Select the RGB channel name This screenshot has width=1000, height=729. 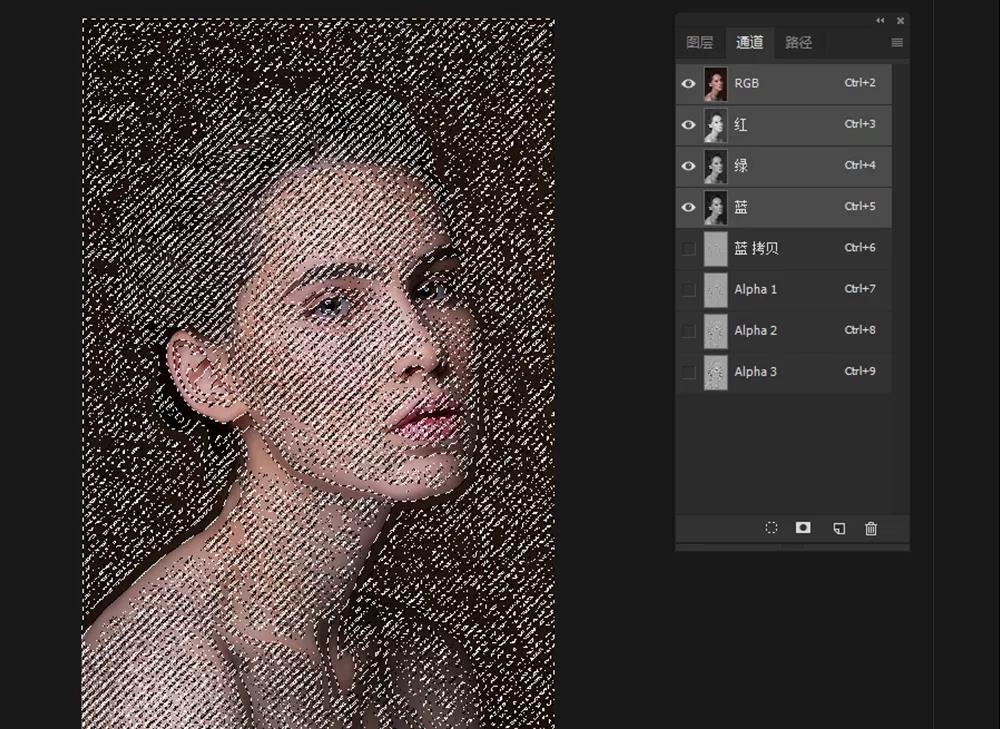[x=747, y=83]
